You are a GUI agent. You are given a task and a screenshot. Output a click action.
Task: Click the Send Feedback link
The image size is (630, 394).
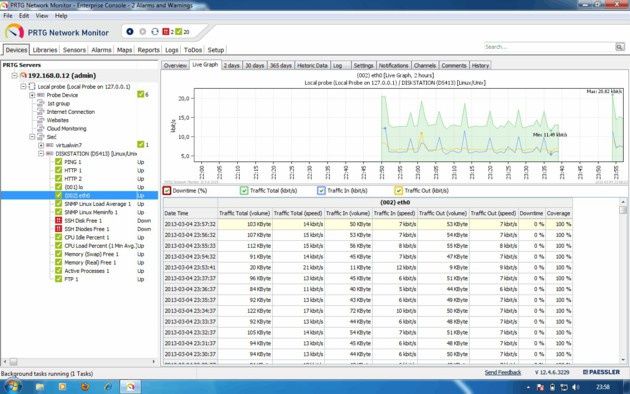[x=503, y=372]
